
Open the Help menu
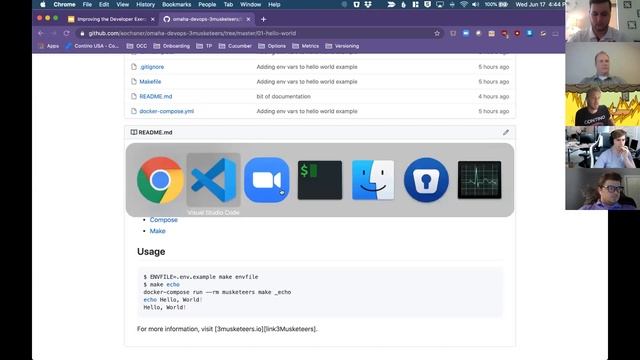(x=274, y=4)
